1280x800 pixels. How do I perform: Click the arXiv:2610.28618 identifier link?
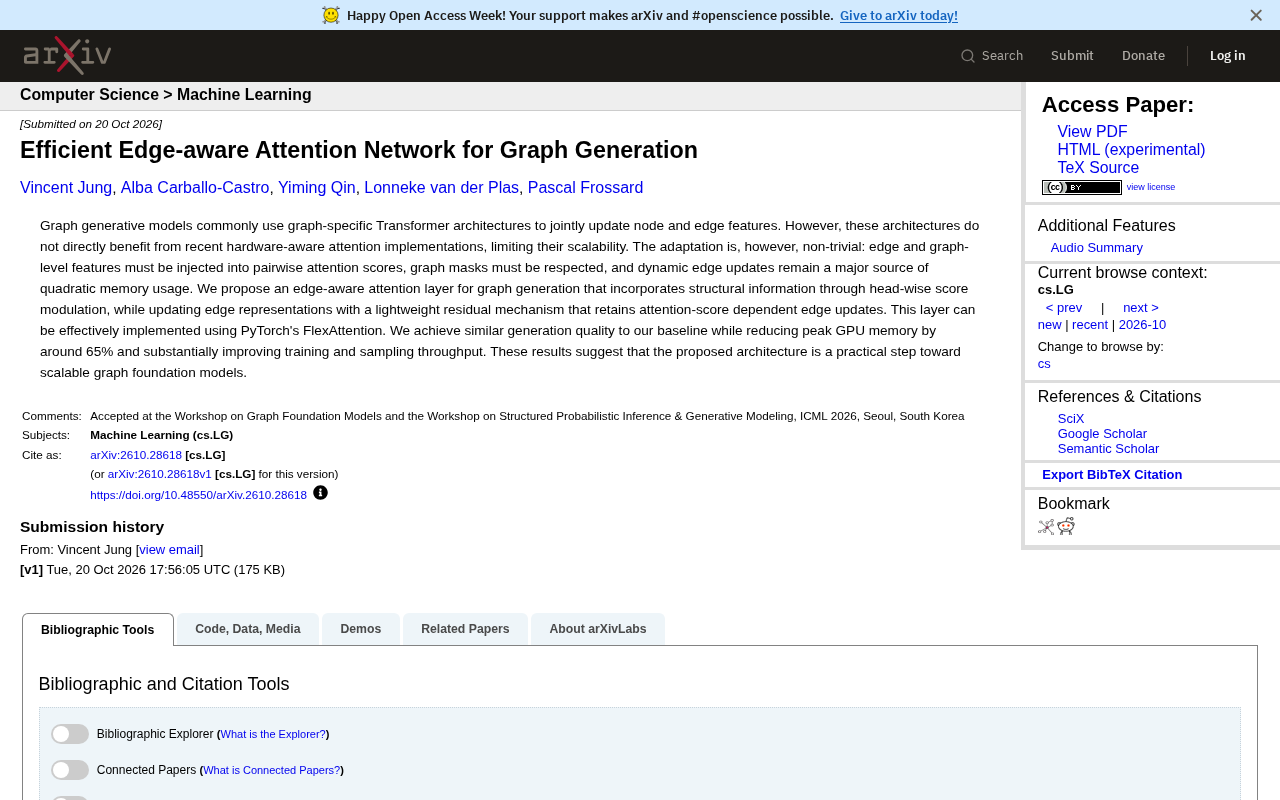(x=136, y=455)
